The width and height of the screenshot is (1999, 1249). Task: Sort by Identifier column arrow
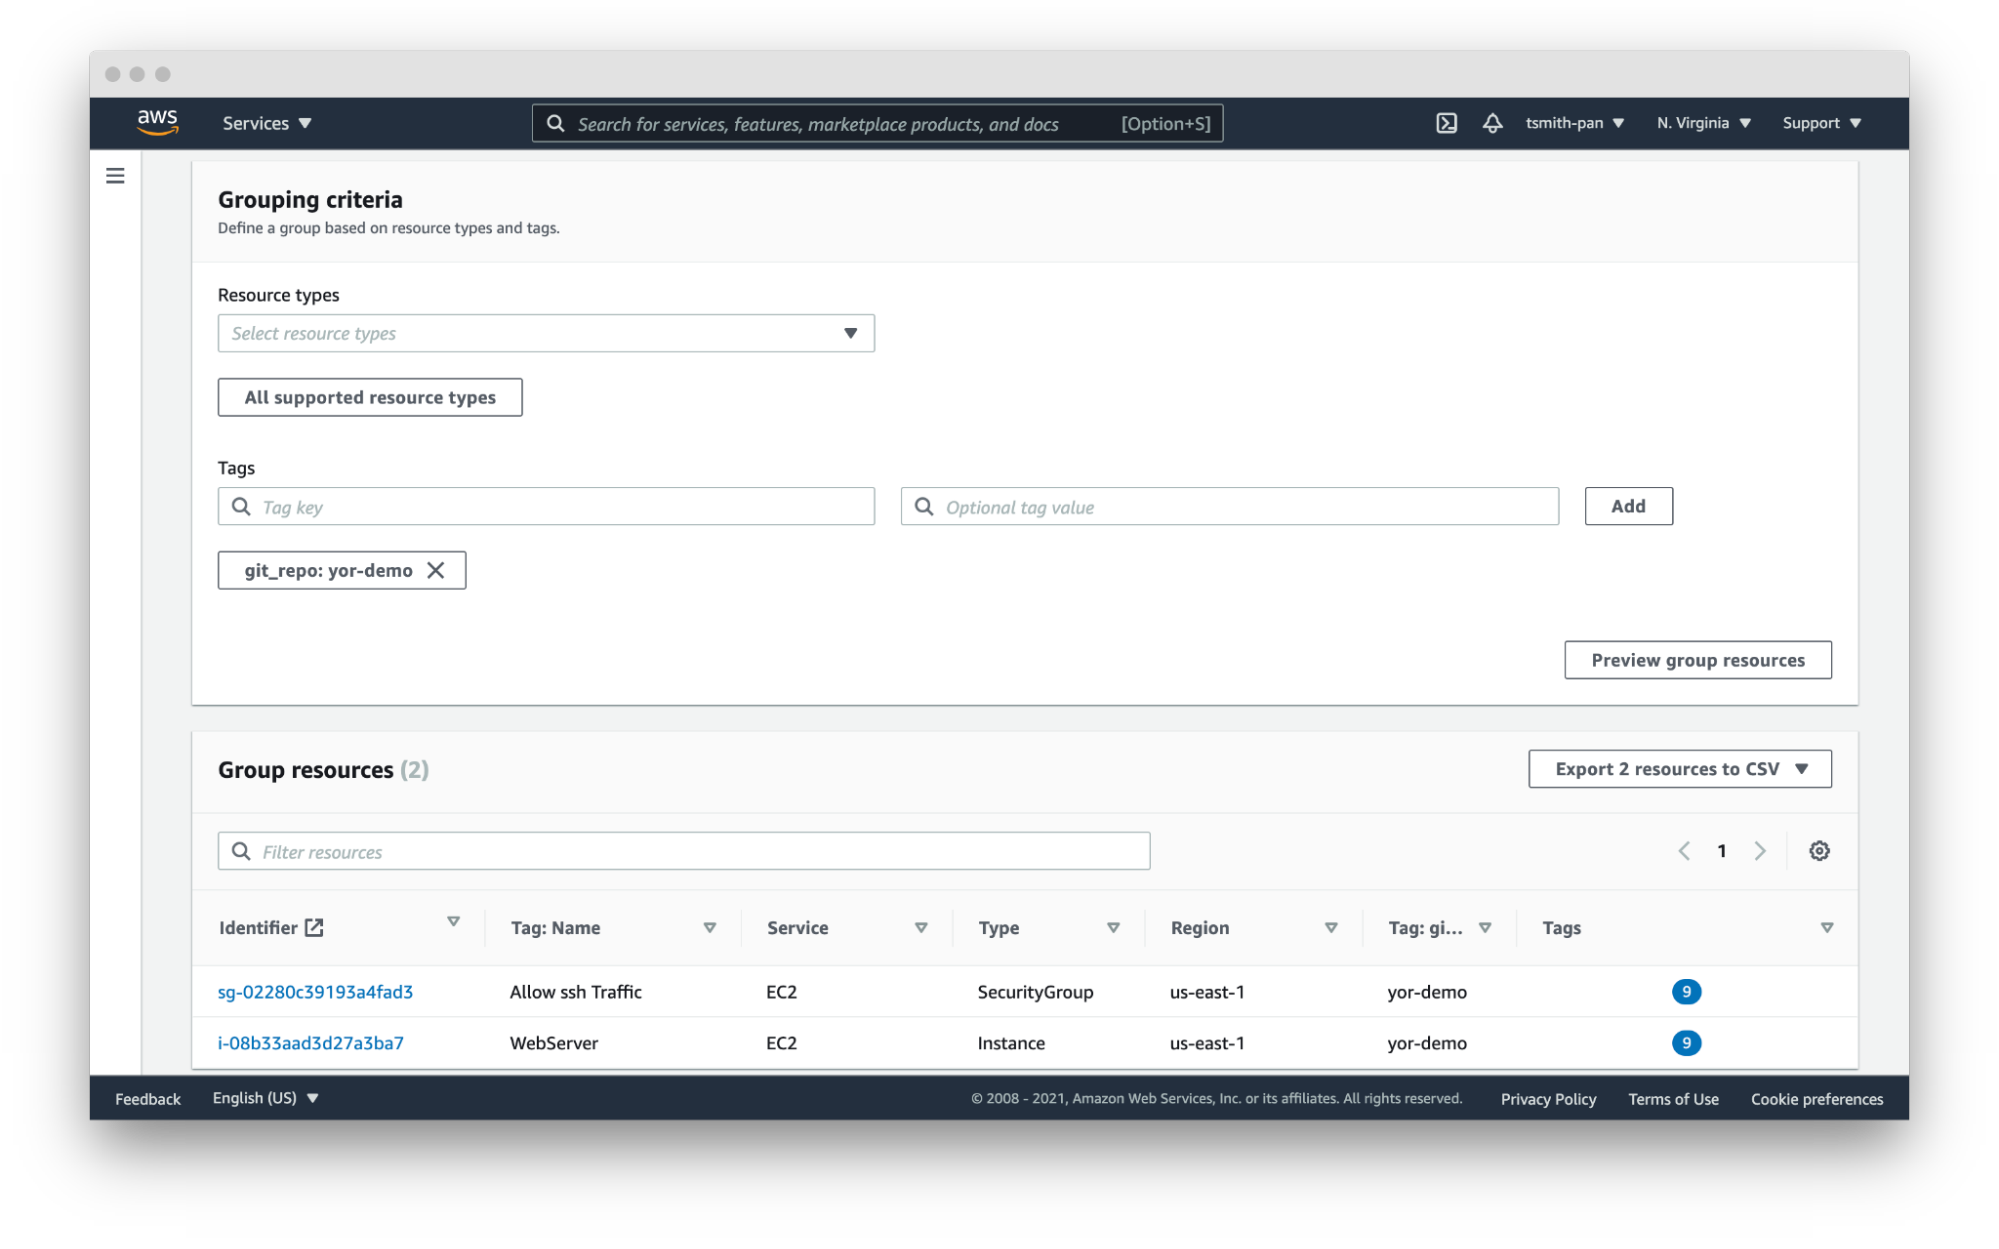pos(453,921)
